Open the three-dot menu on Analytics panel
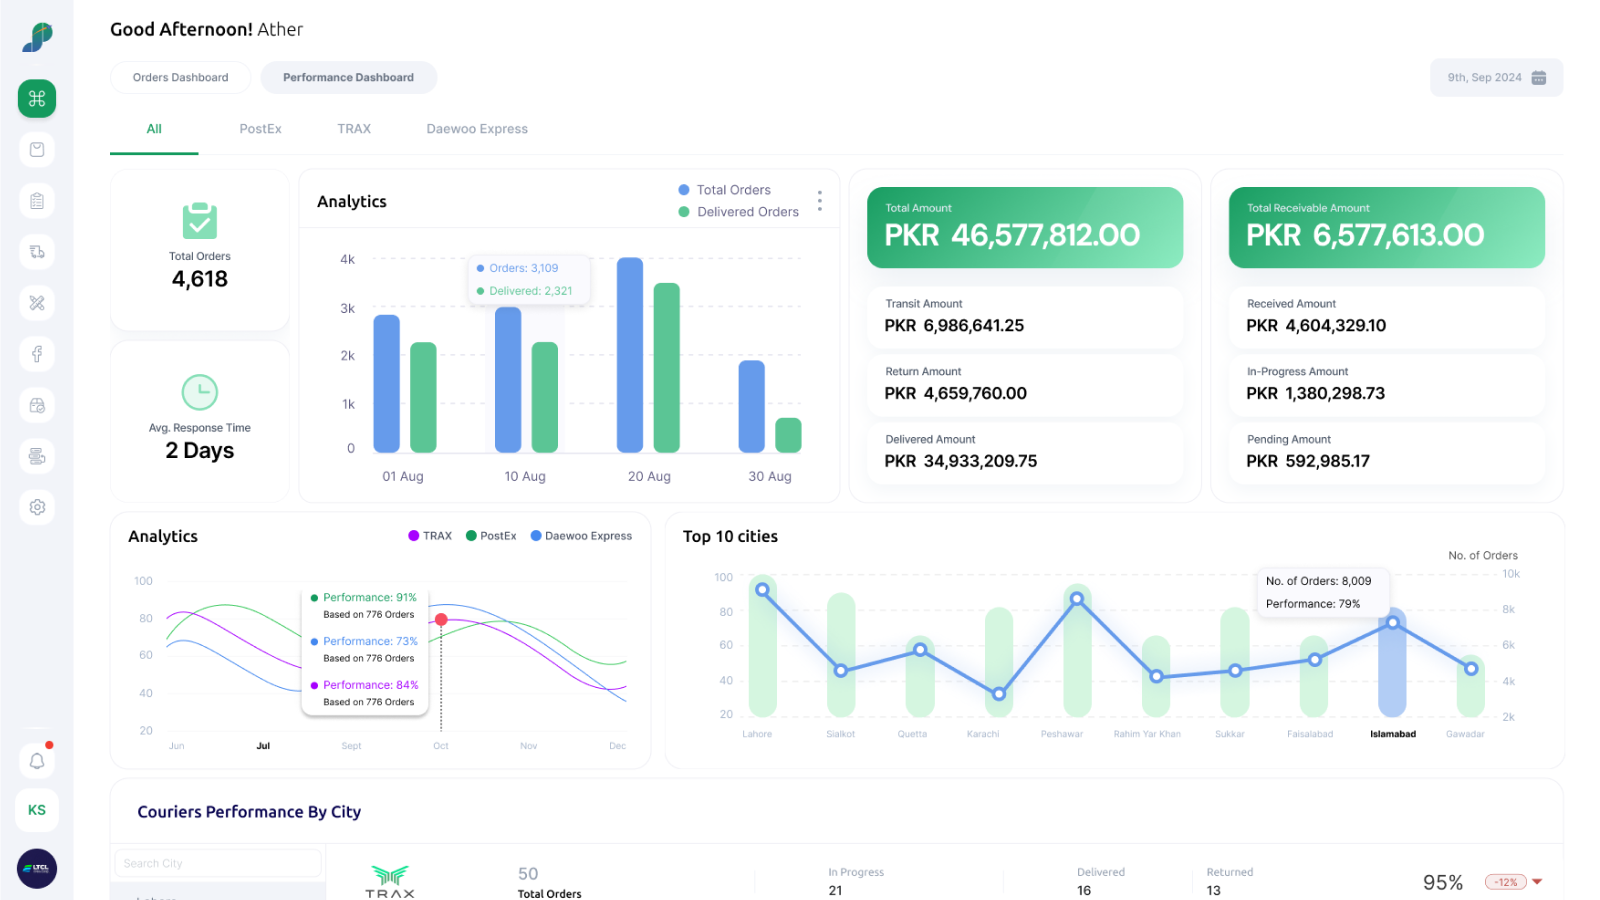The image size is (1600, 900). (819, 200)
